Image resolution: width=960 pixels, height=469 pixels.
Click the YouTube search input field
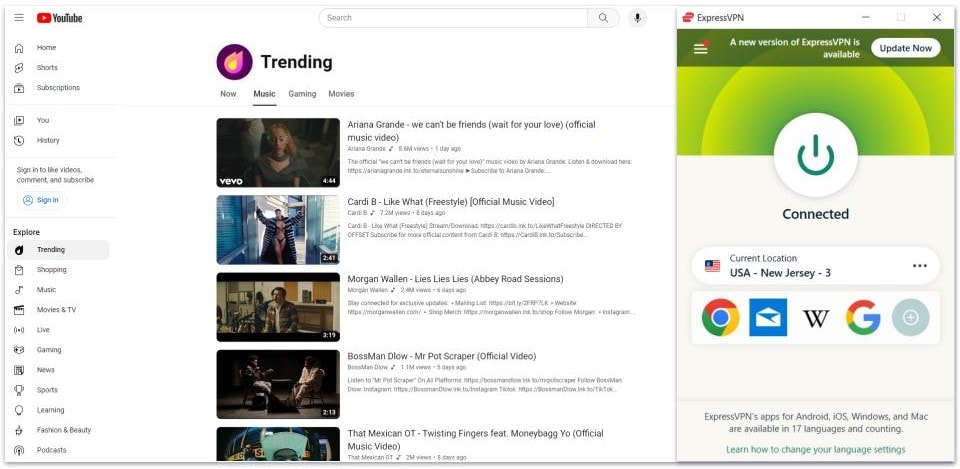click(453, 18)
